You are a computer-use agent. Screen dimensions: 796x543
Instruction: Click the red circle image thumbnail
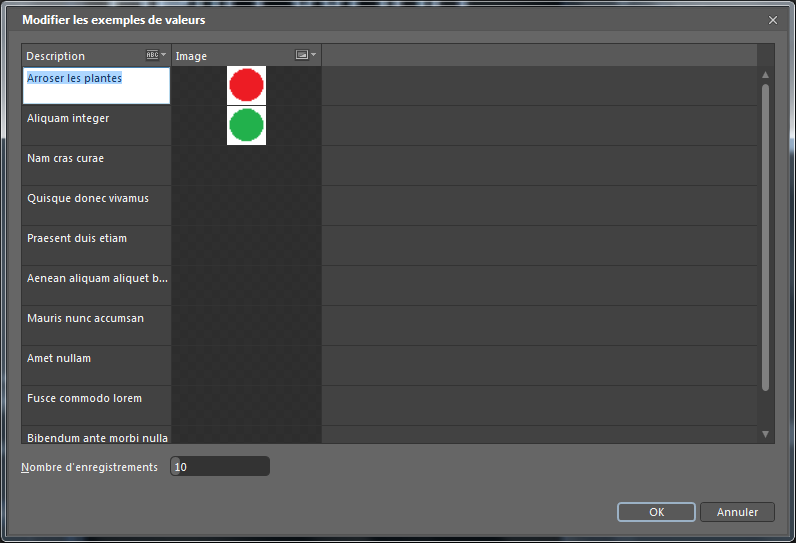(x=246, y=85)
